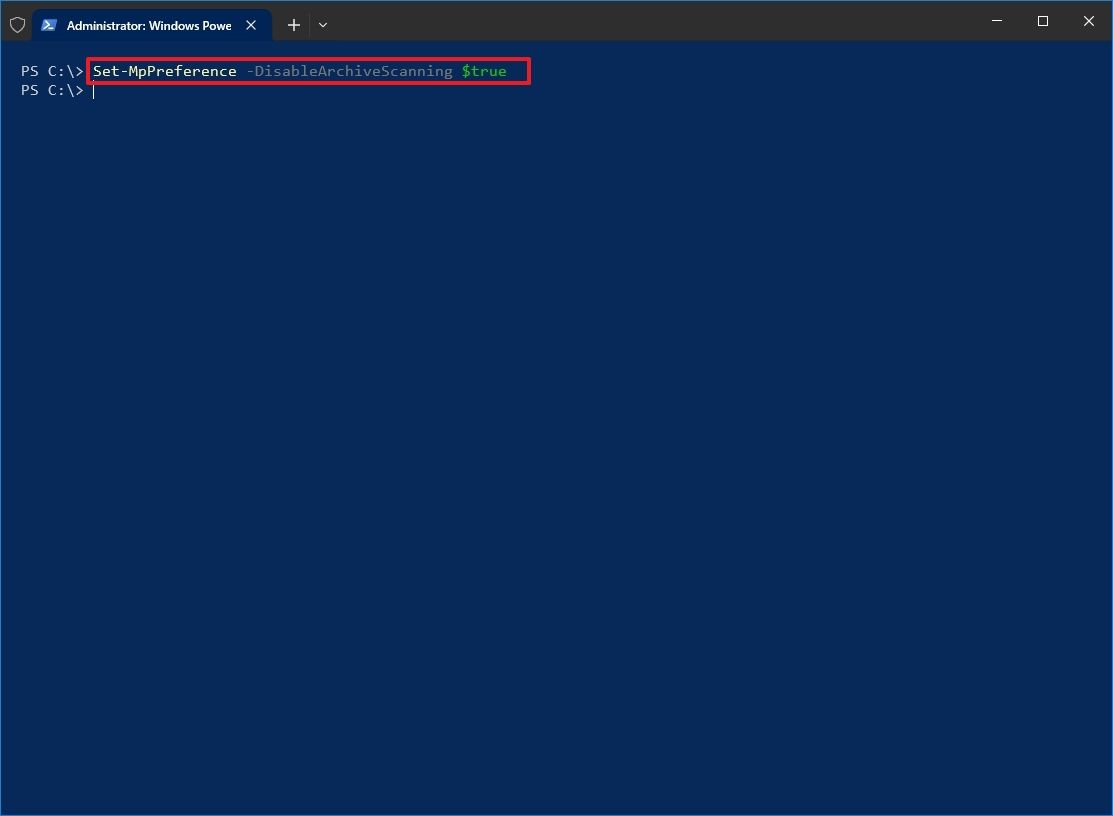Place cursor on the second PS C:\> prompt
The image size is (1113, 816).
52,90
